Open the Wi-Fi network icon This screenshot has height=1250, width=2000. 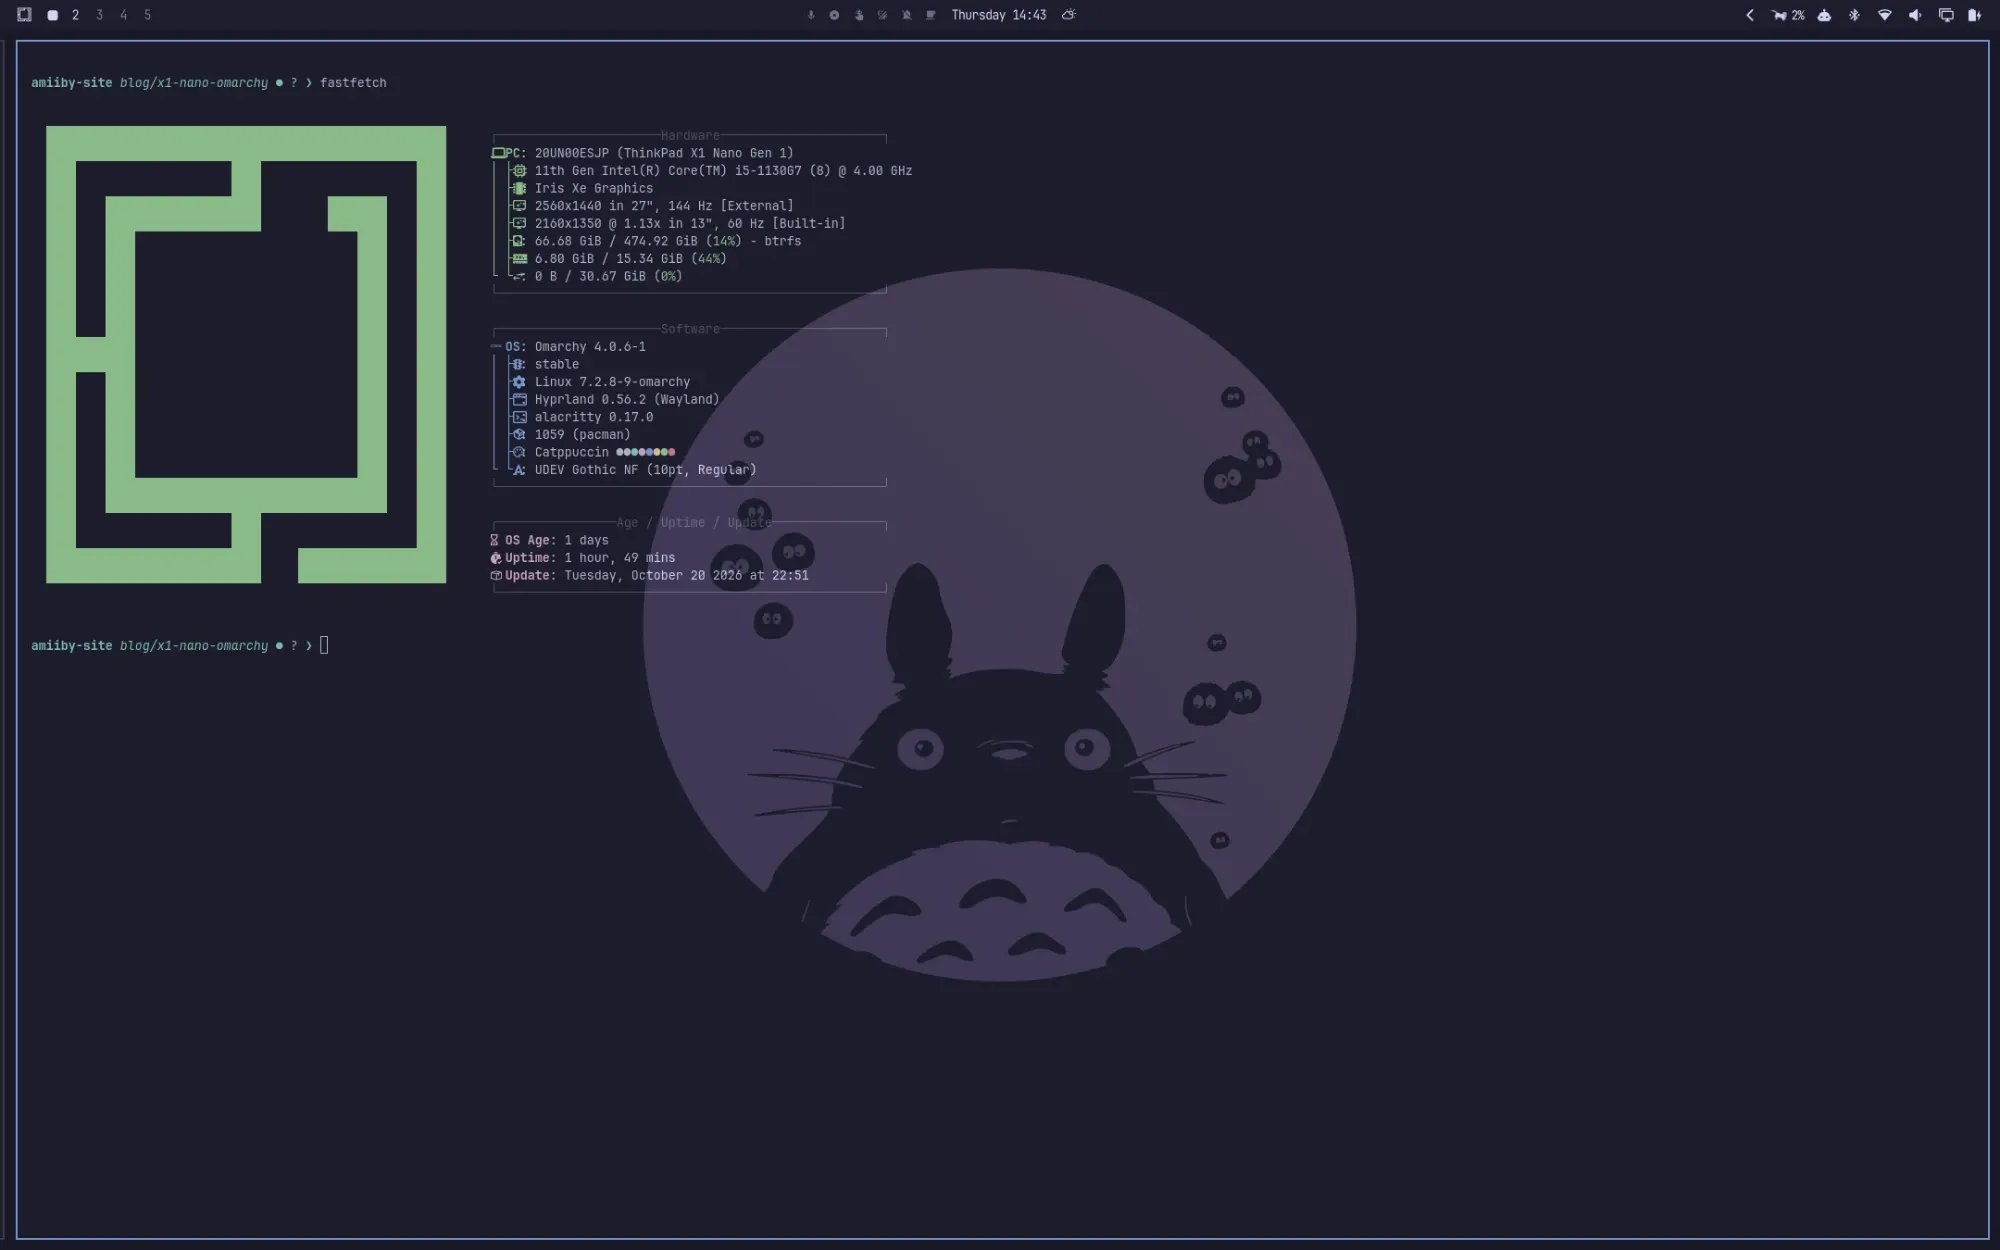(1885, 15)
